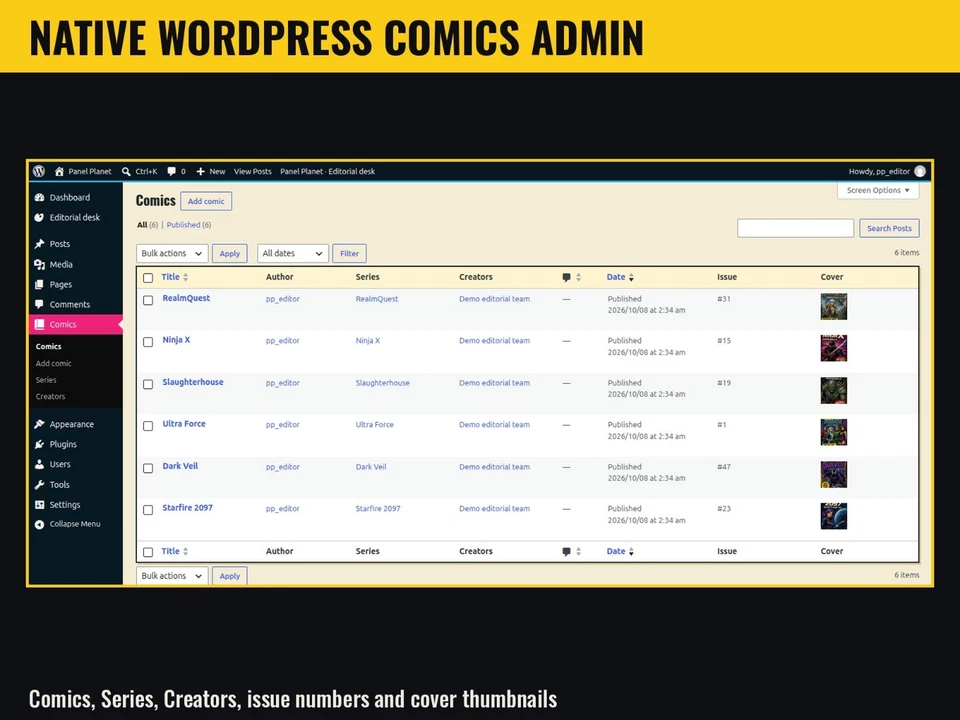
Task: Click Title sort arrows in header
Action: tap(186, 277)
